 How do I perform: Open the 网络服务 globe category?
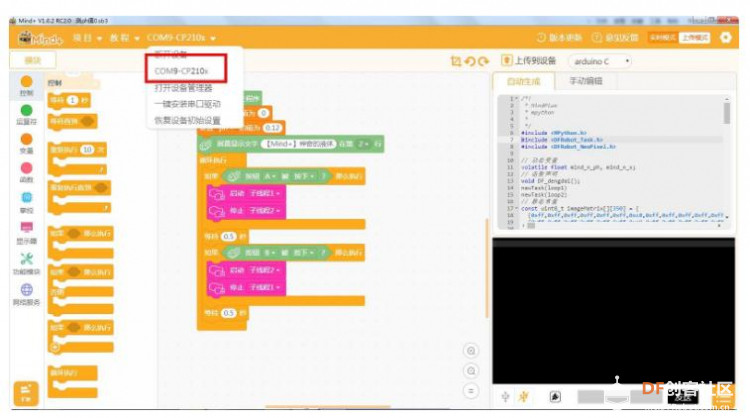pos(27,289)
